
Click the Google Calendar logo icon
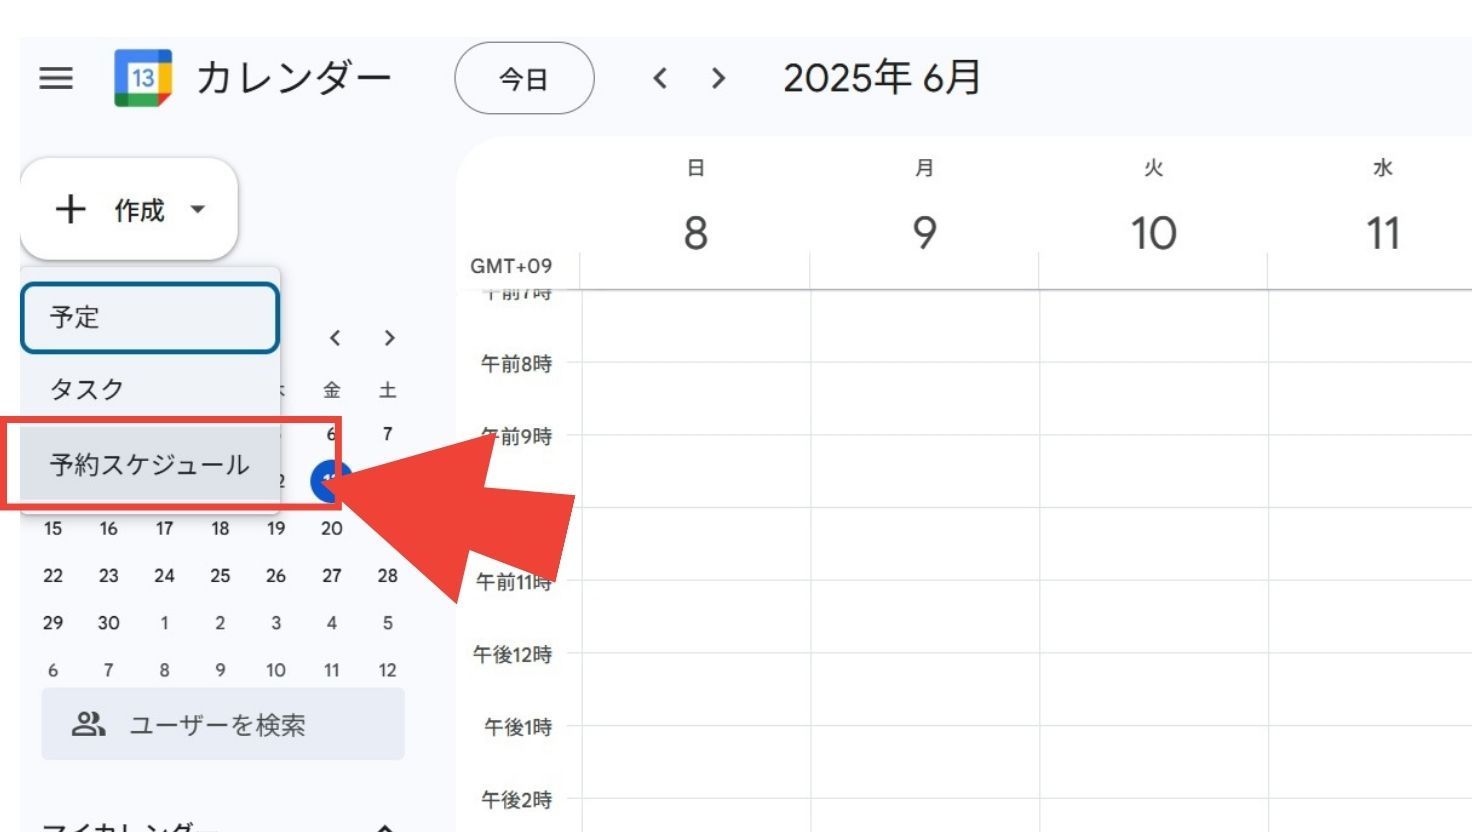tap(143, 78)
